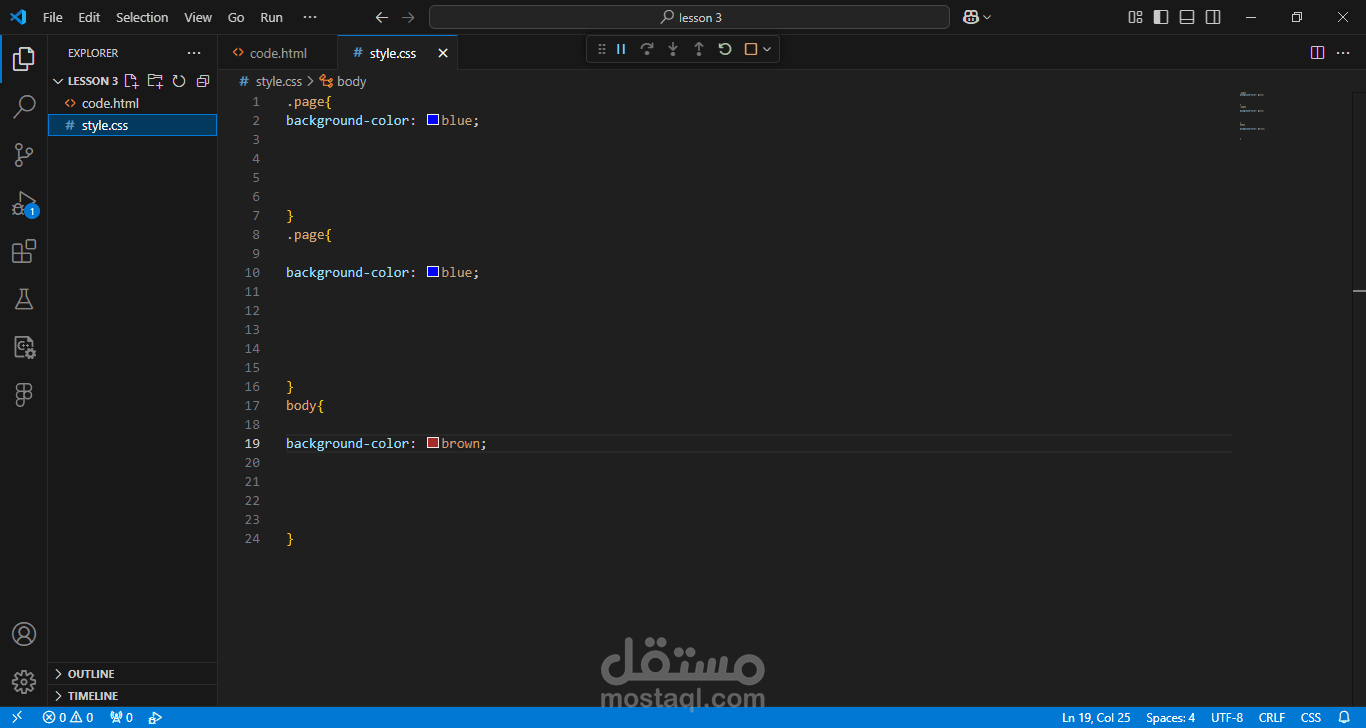Click the code minimap preview
1366x728 pixels.
point(1252,115)
